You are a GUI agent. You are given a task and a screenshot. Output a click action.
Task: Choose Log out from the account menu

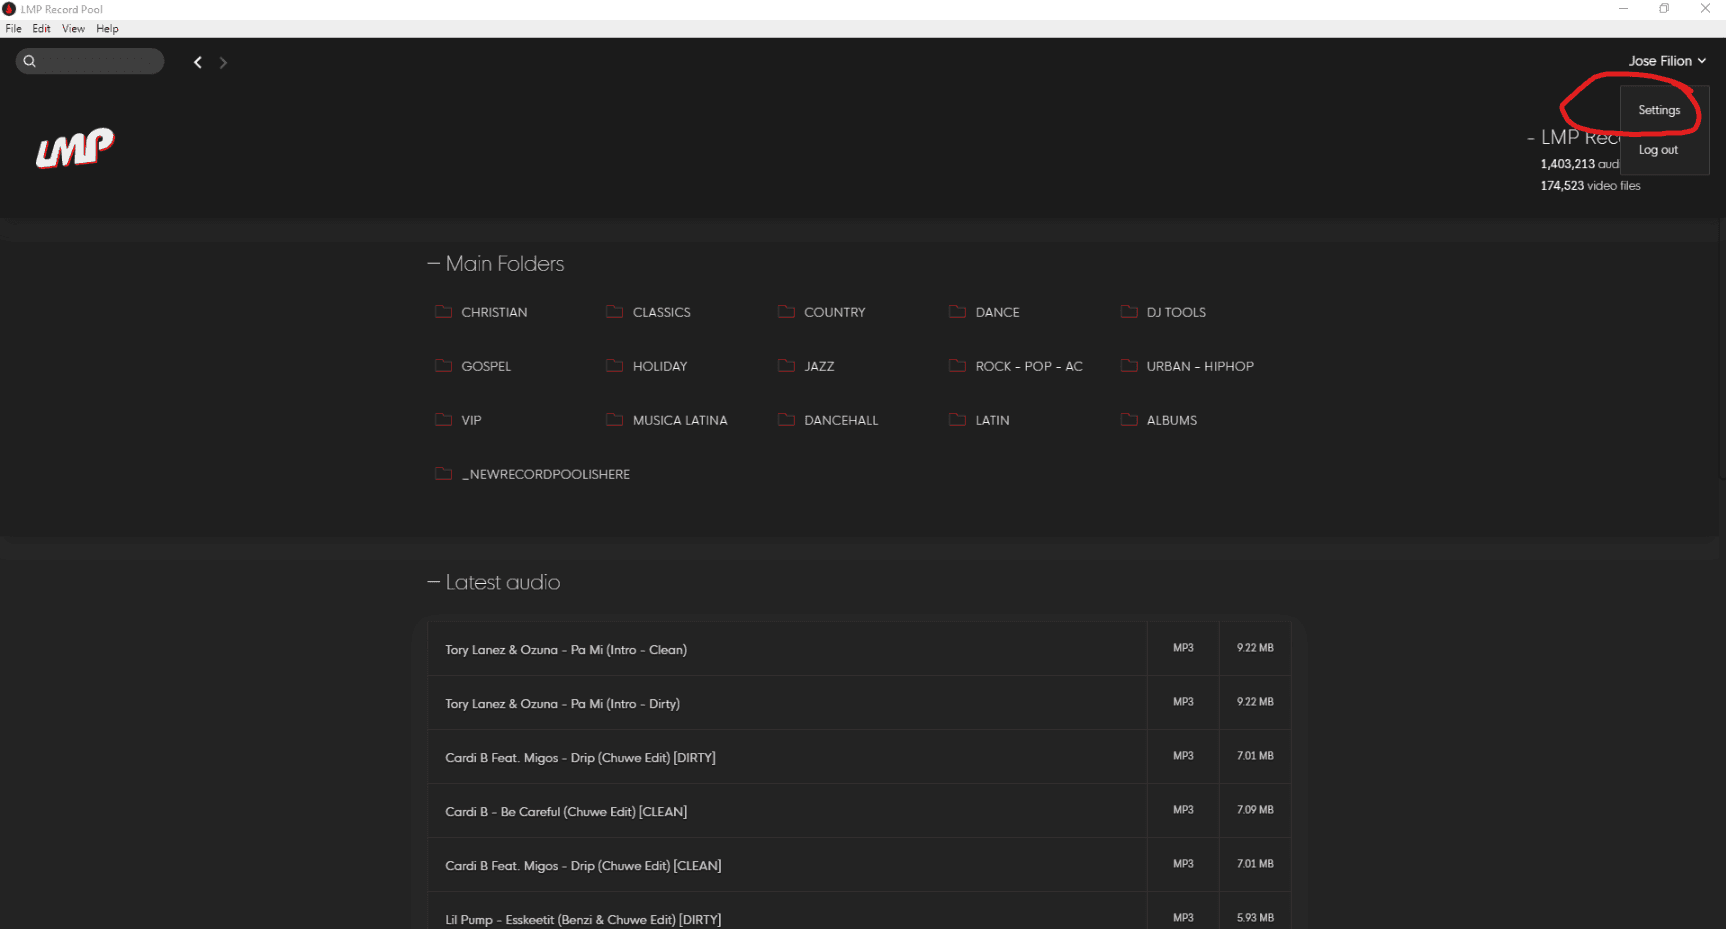1658,150
